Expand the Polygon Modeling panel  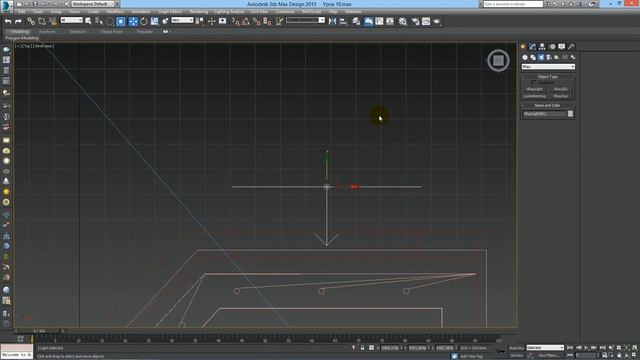tap(22, 38)
